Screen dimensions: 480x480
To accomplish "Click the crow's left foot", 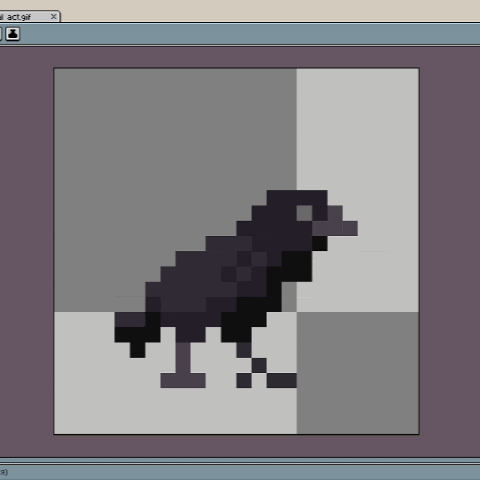I will pyautogui.click(x=183, y=380).
